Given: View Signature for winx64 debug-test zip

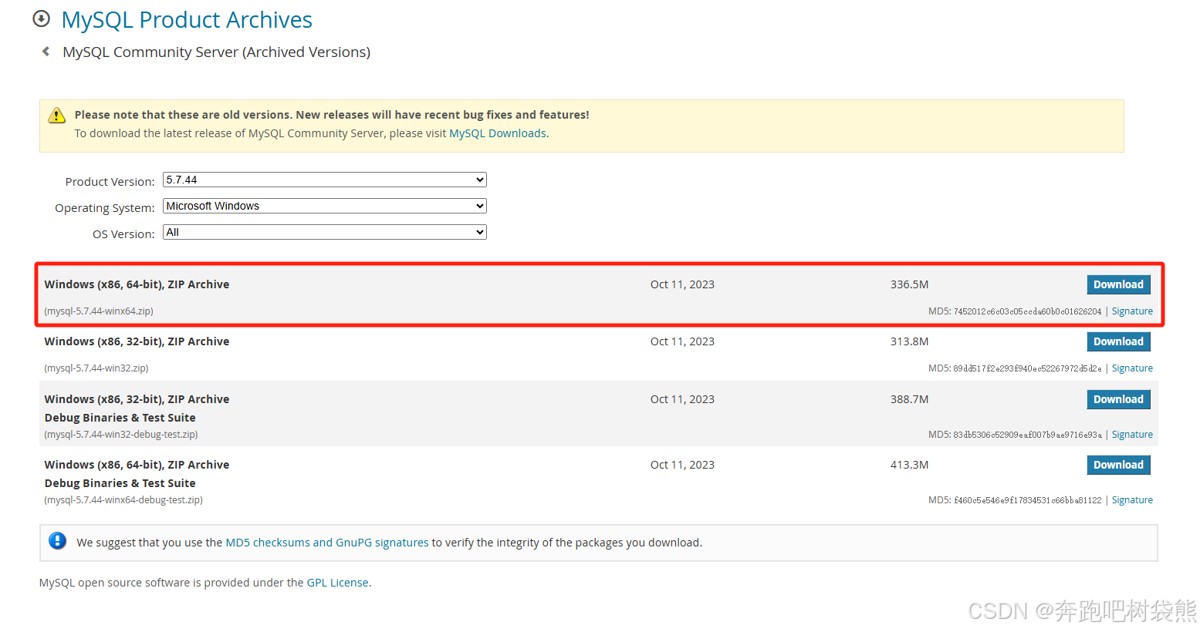Looking at the screenshot, I should tap(1132, 500).
